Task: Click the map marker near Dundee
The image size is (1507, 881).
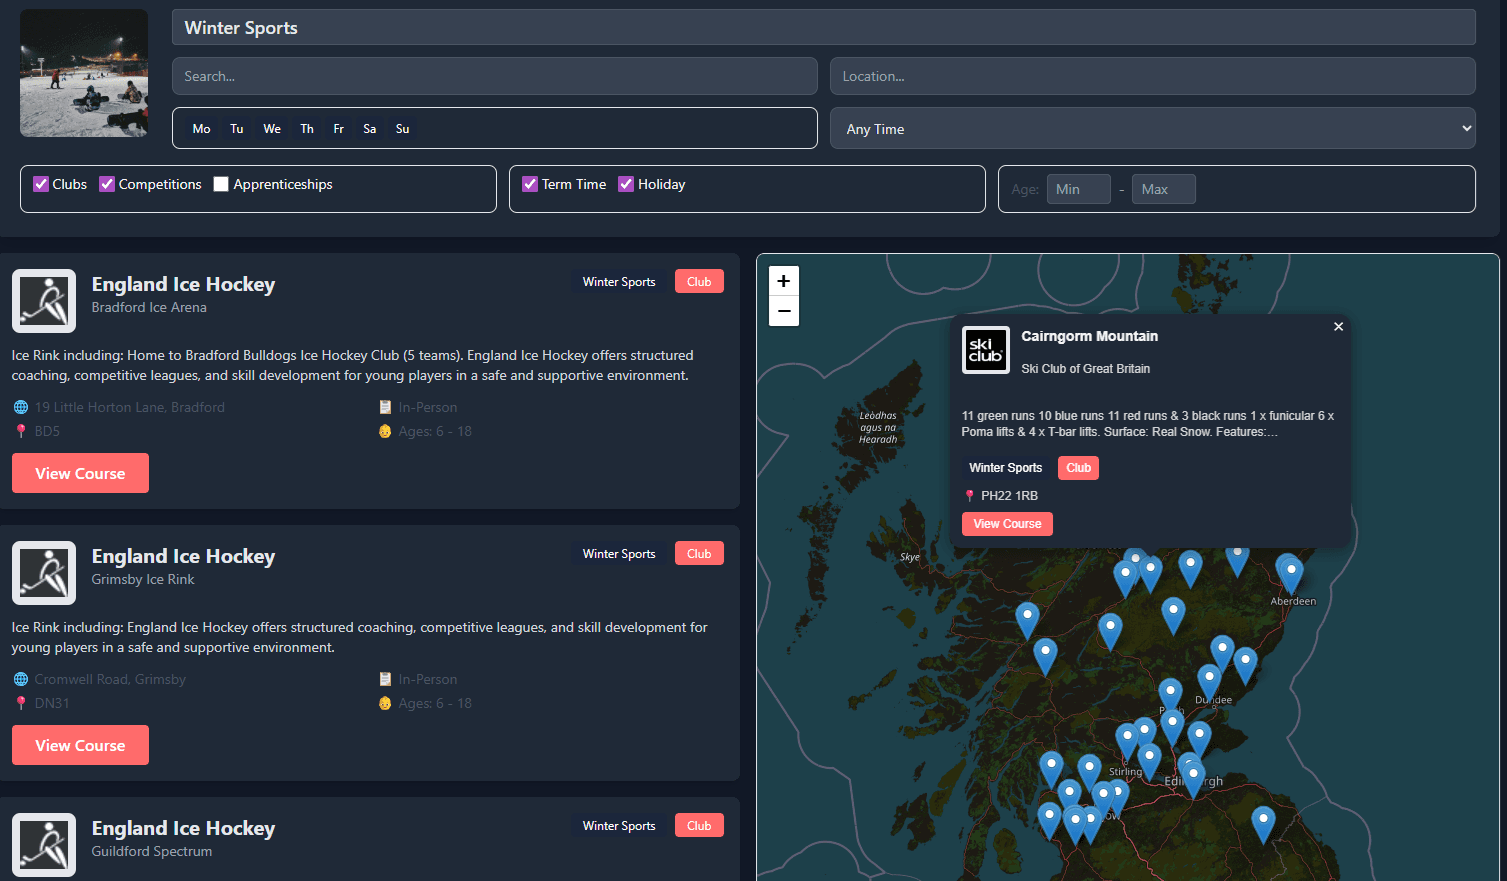Action: pyautogui.click(x=1209, y=681)
